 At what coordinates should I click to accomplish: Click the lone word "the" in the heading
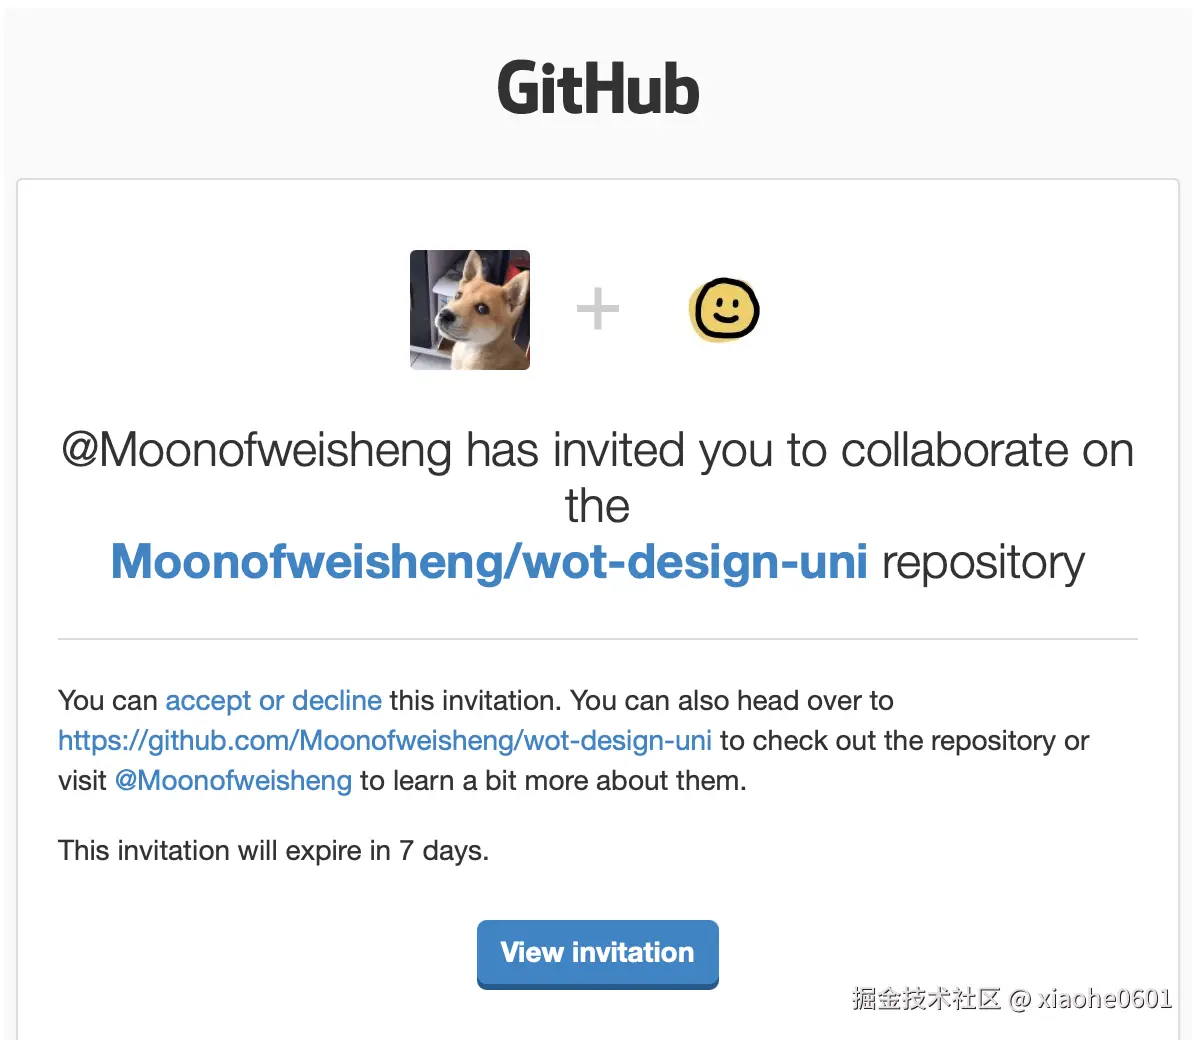[597, 506]
